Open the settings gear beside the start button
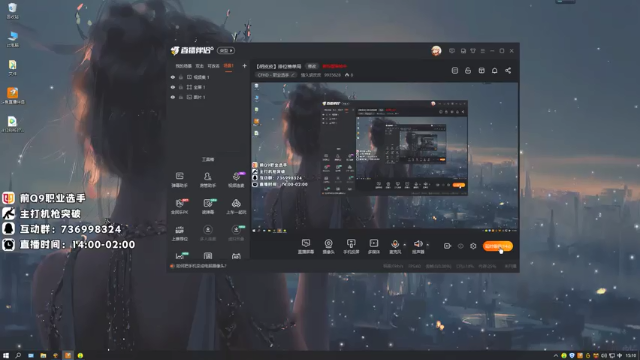Screen dimensions: 640x360 (x=473, y=246)
